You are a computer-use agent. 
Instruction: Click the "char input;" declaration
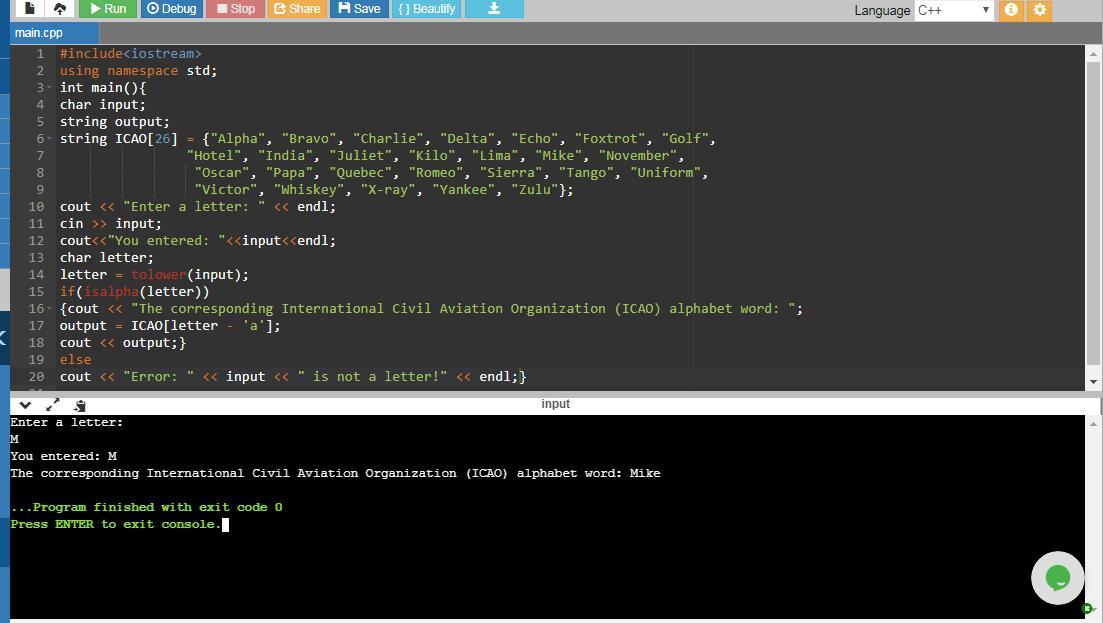point(103,105)
